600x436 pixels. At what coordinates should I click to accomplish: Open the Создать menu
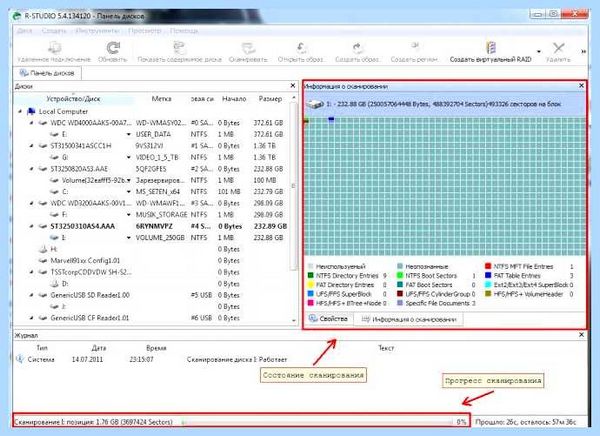pyautogui.click(x=54, y=31)
